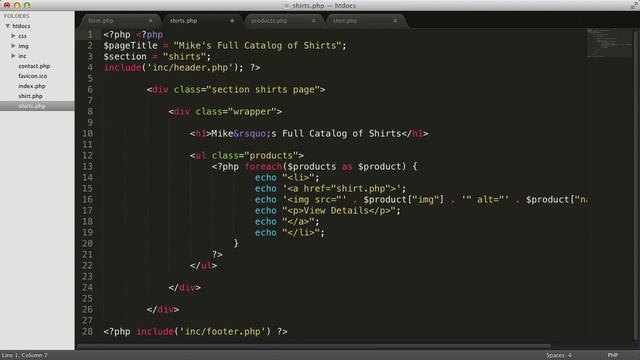
Task: Open favicon.ico from the sidebar
Action: point(33,76)
